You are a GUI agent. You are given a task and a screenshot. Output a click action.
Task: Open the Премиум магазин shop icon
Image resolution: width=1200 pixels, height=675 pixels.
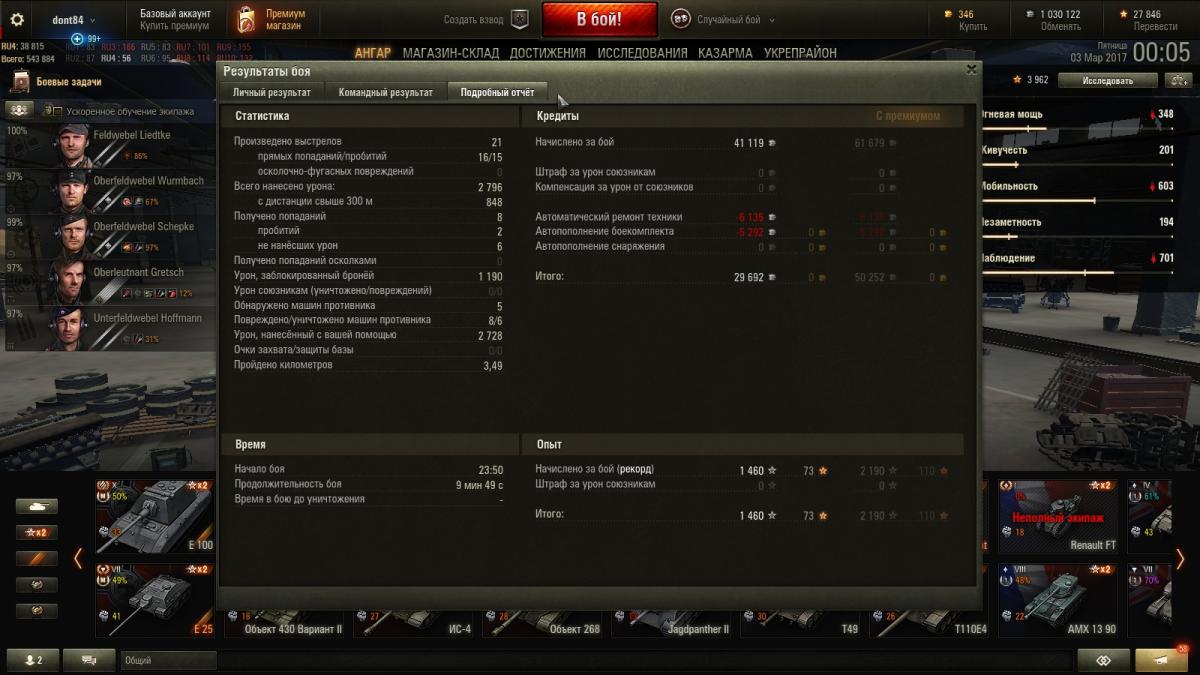click(246, 19)
